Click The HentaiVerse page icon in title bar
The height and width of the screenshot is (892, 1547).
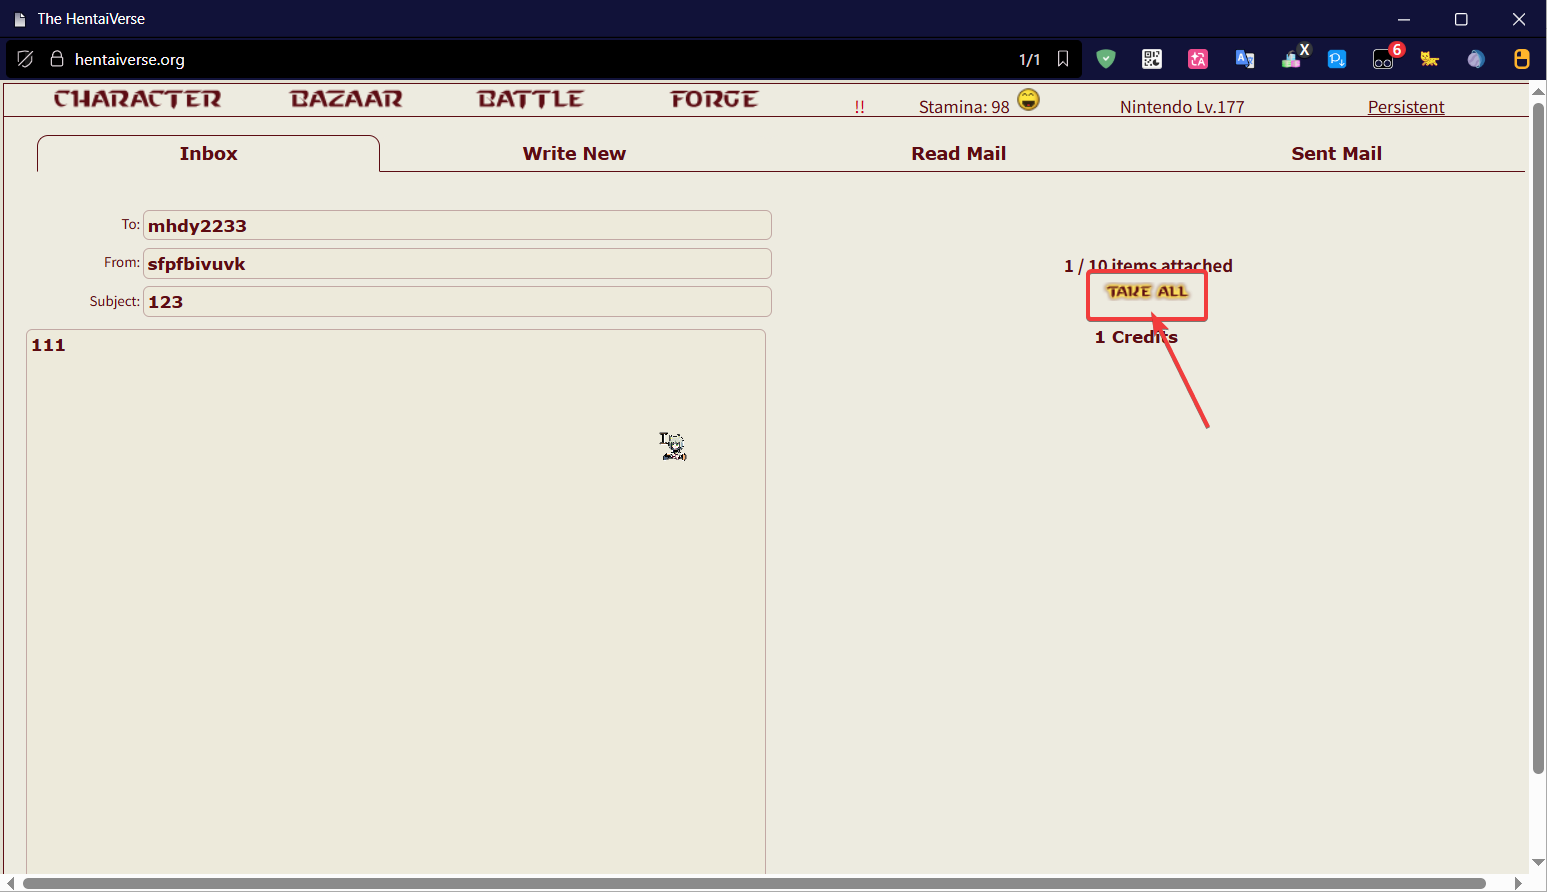pos(20,19)
